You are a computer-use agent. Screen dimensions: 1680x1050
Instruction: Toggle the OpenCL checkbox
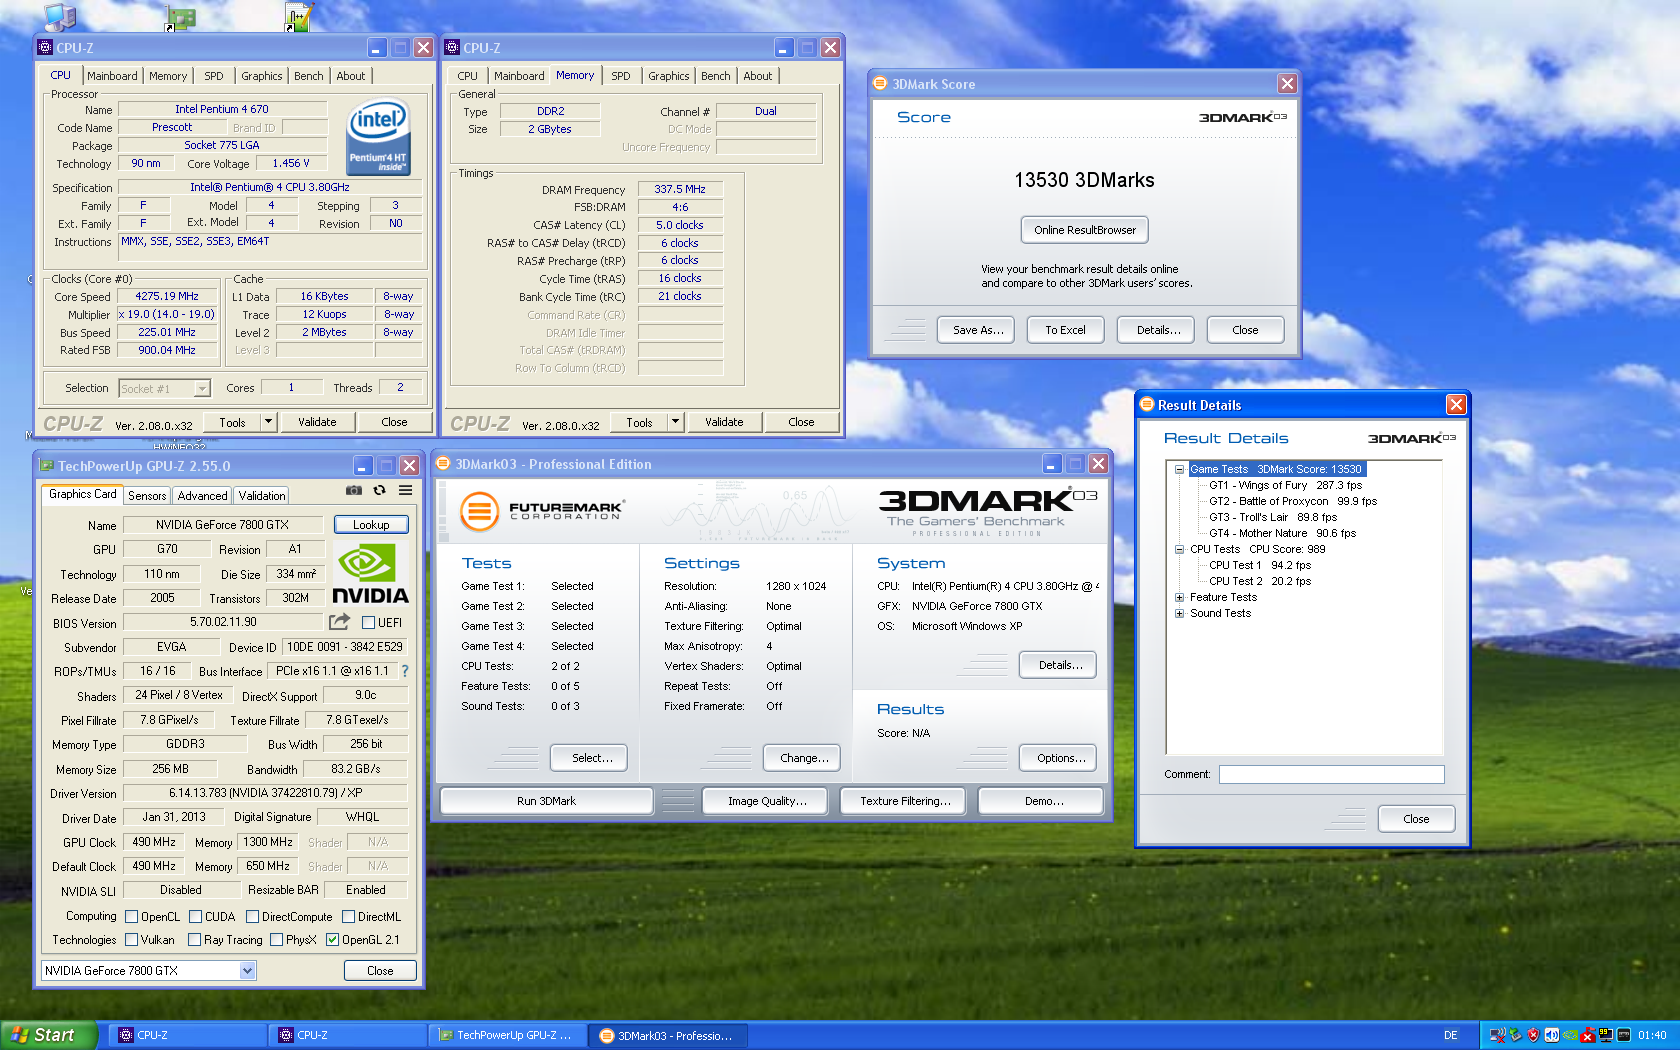pyautogui.click(x=131, y=916)
